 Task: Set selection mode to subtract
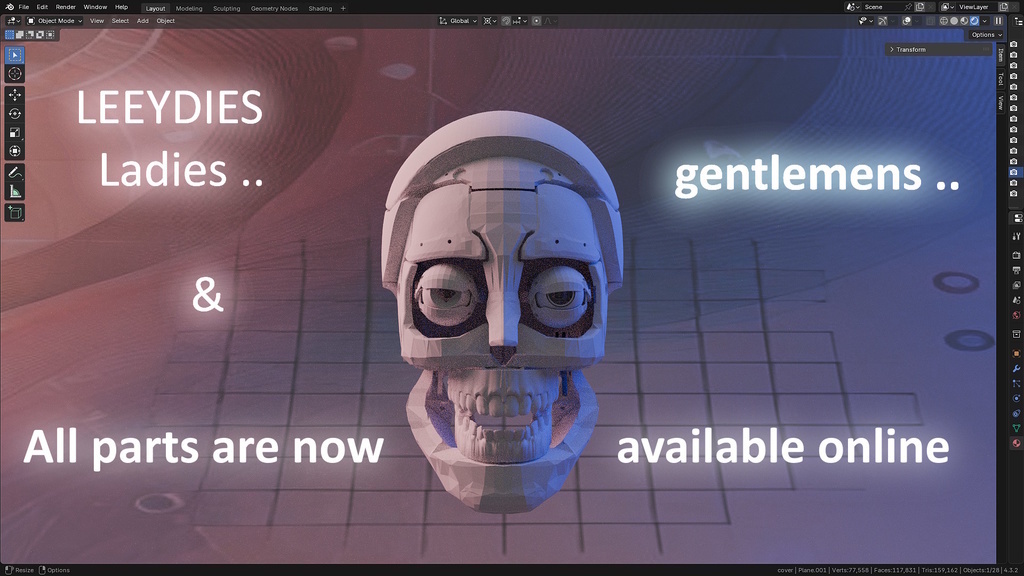click(x=30, y=35)
